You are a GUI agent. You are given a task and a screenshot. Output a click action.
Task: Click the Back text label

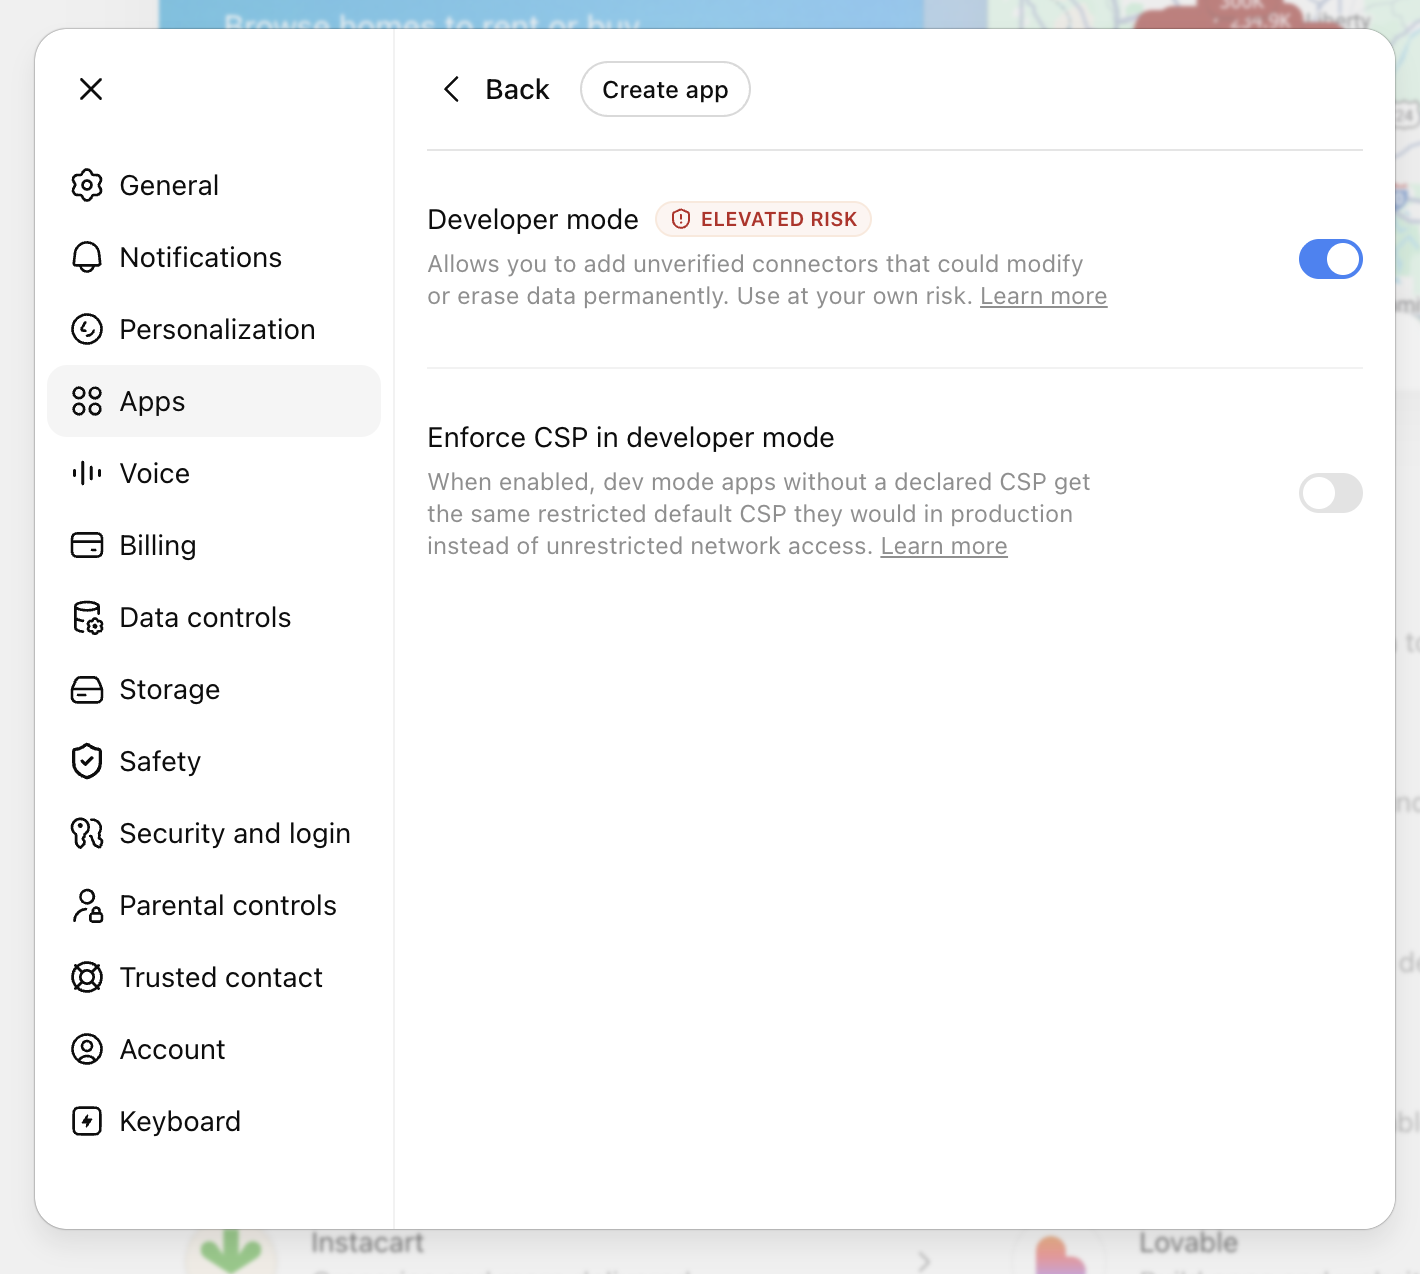tap(517, 89)
